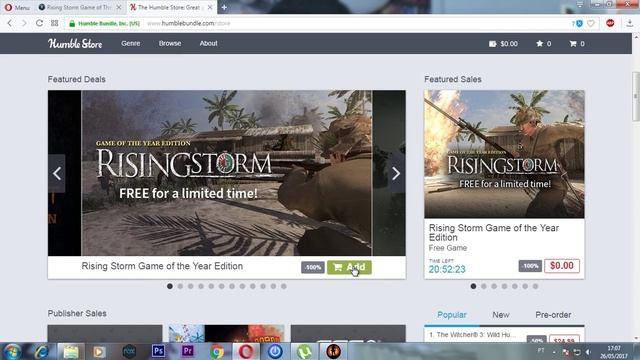Close the Rising Storm Game tab

click(x=118, y=7)
